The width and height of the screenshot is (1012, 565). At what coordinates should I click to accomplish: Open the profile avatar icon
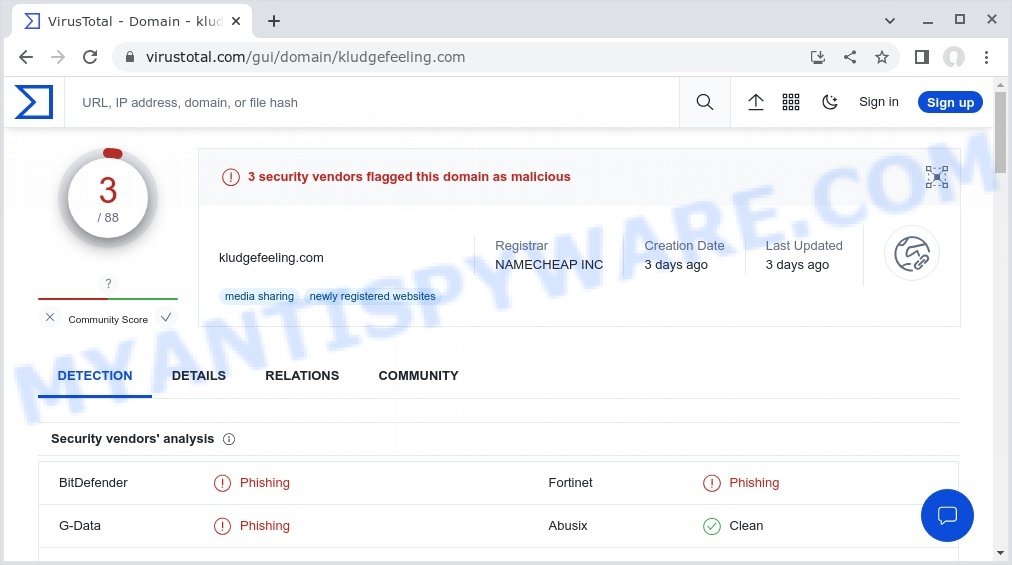(953, 57)
